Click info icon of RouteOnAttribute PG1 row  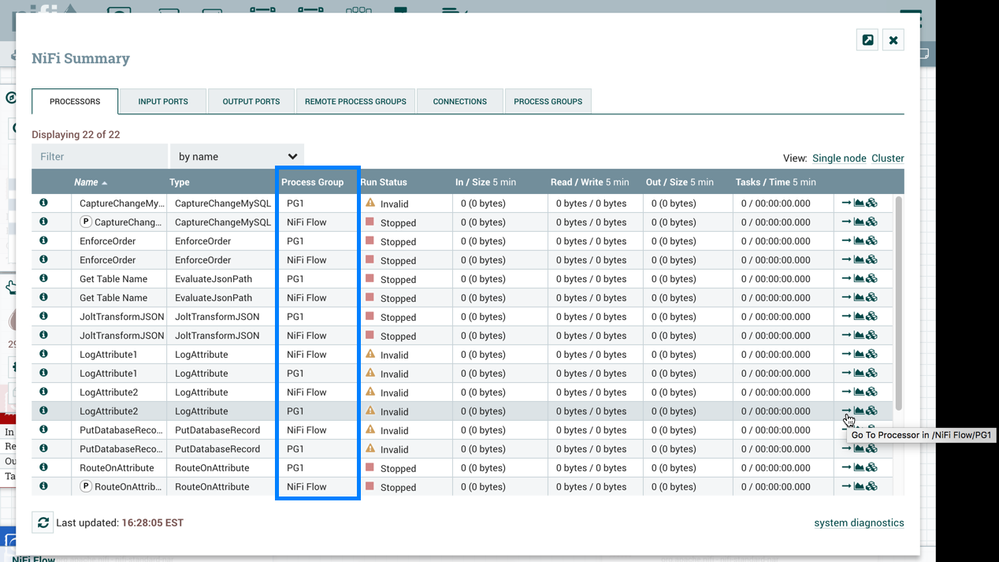pyautogui.click(x=44, y=468)
